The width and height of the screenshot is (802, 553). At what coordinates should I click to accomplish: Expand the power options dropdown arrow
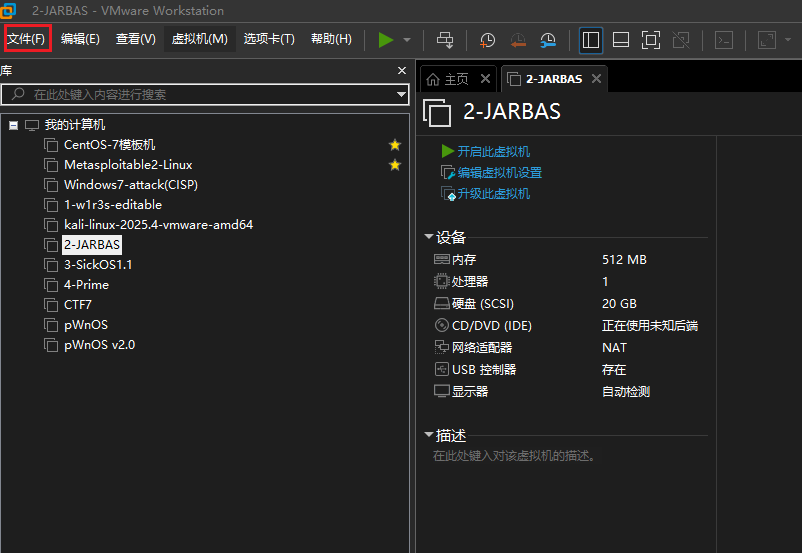tap(407, 40)
